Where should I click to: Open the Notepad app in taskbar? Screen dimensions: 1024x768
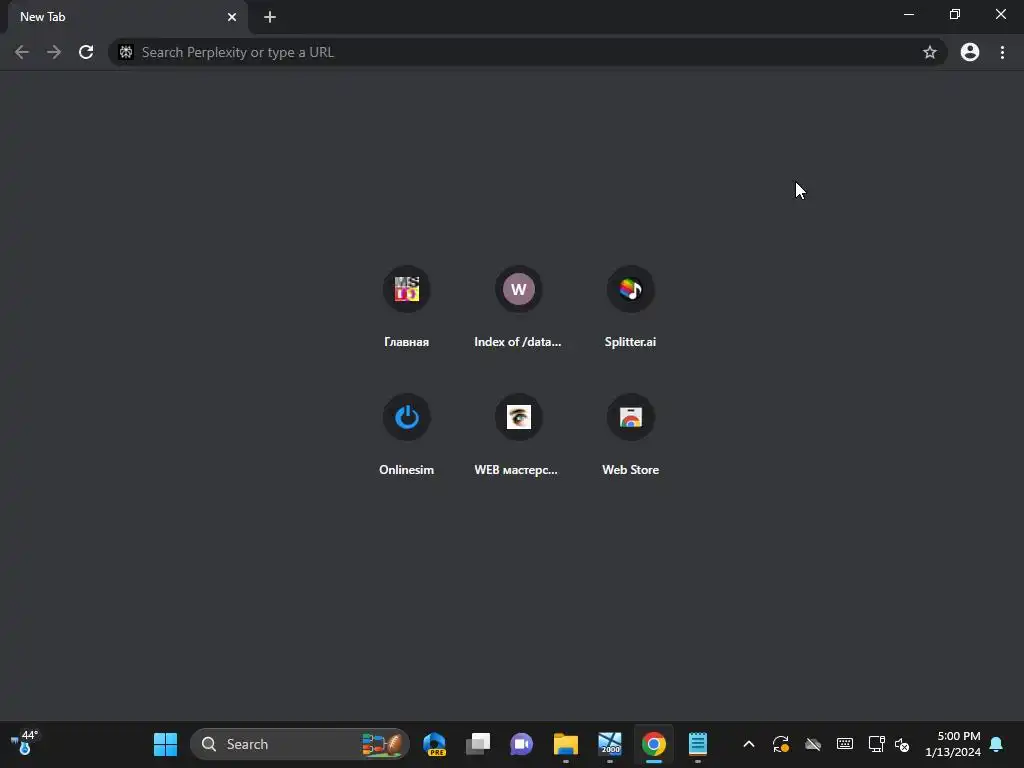[x=697, y=744]
